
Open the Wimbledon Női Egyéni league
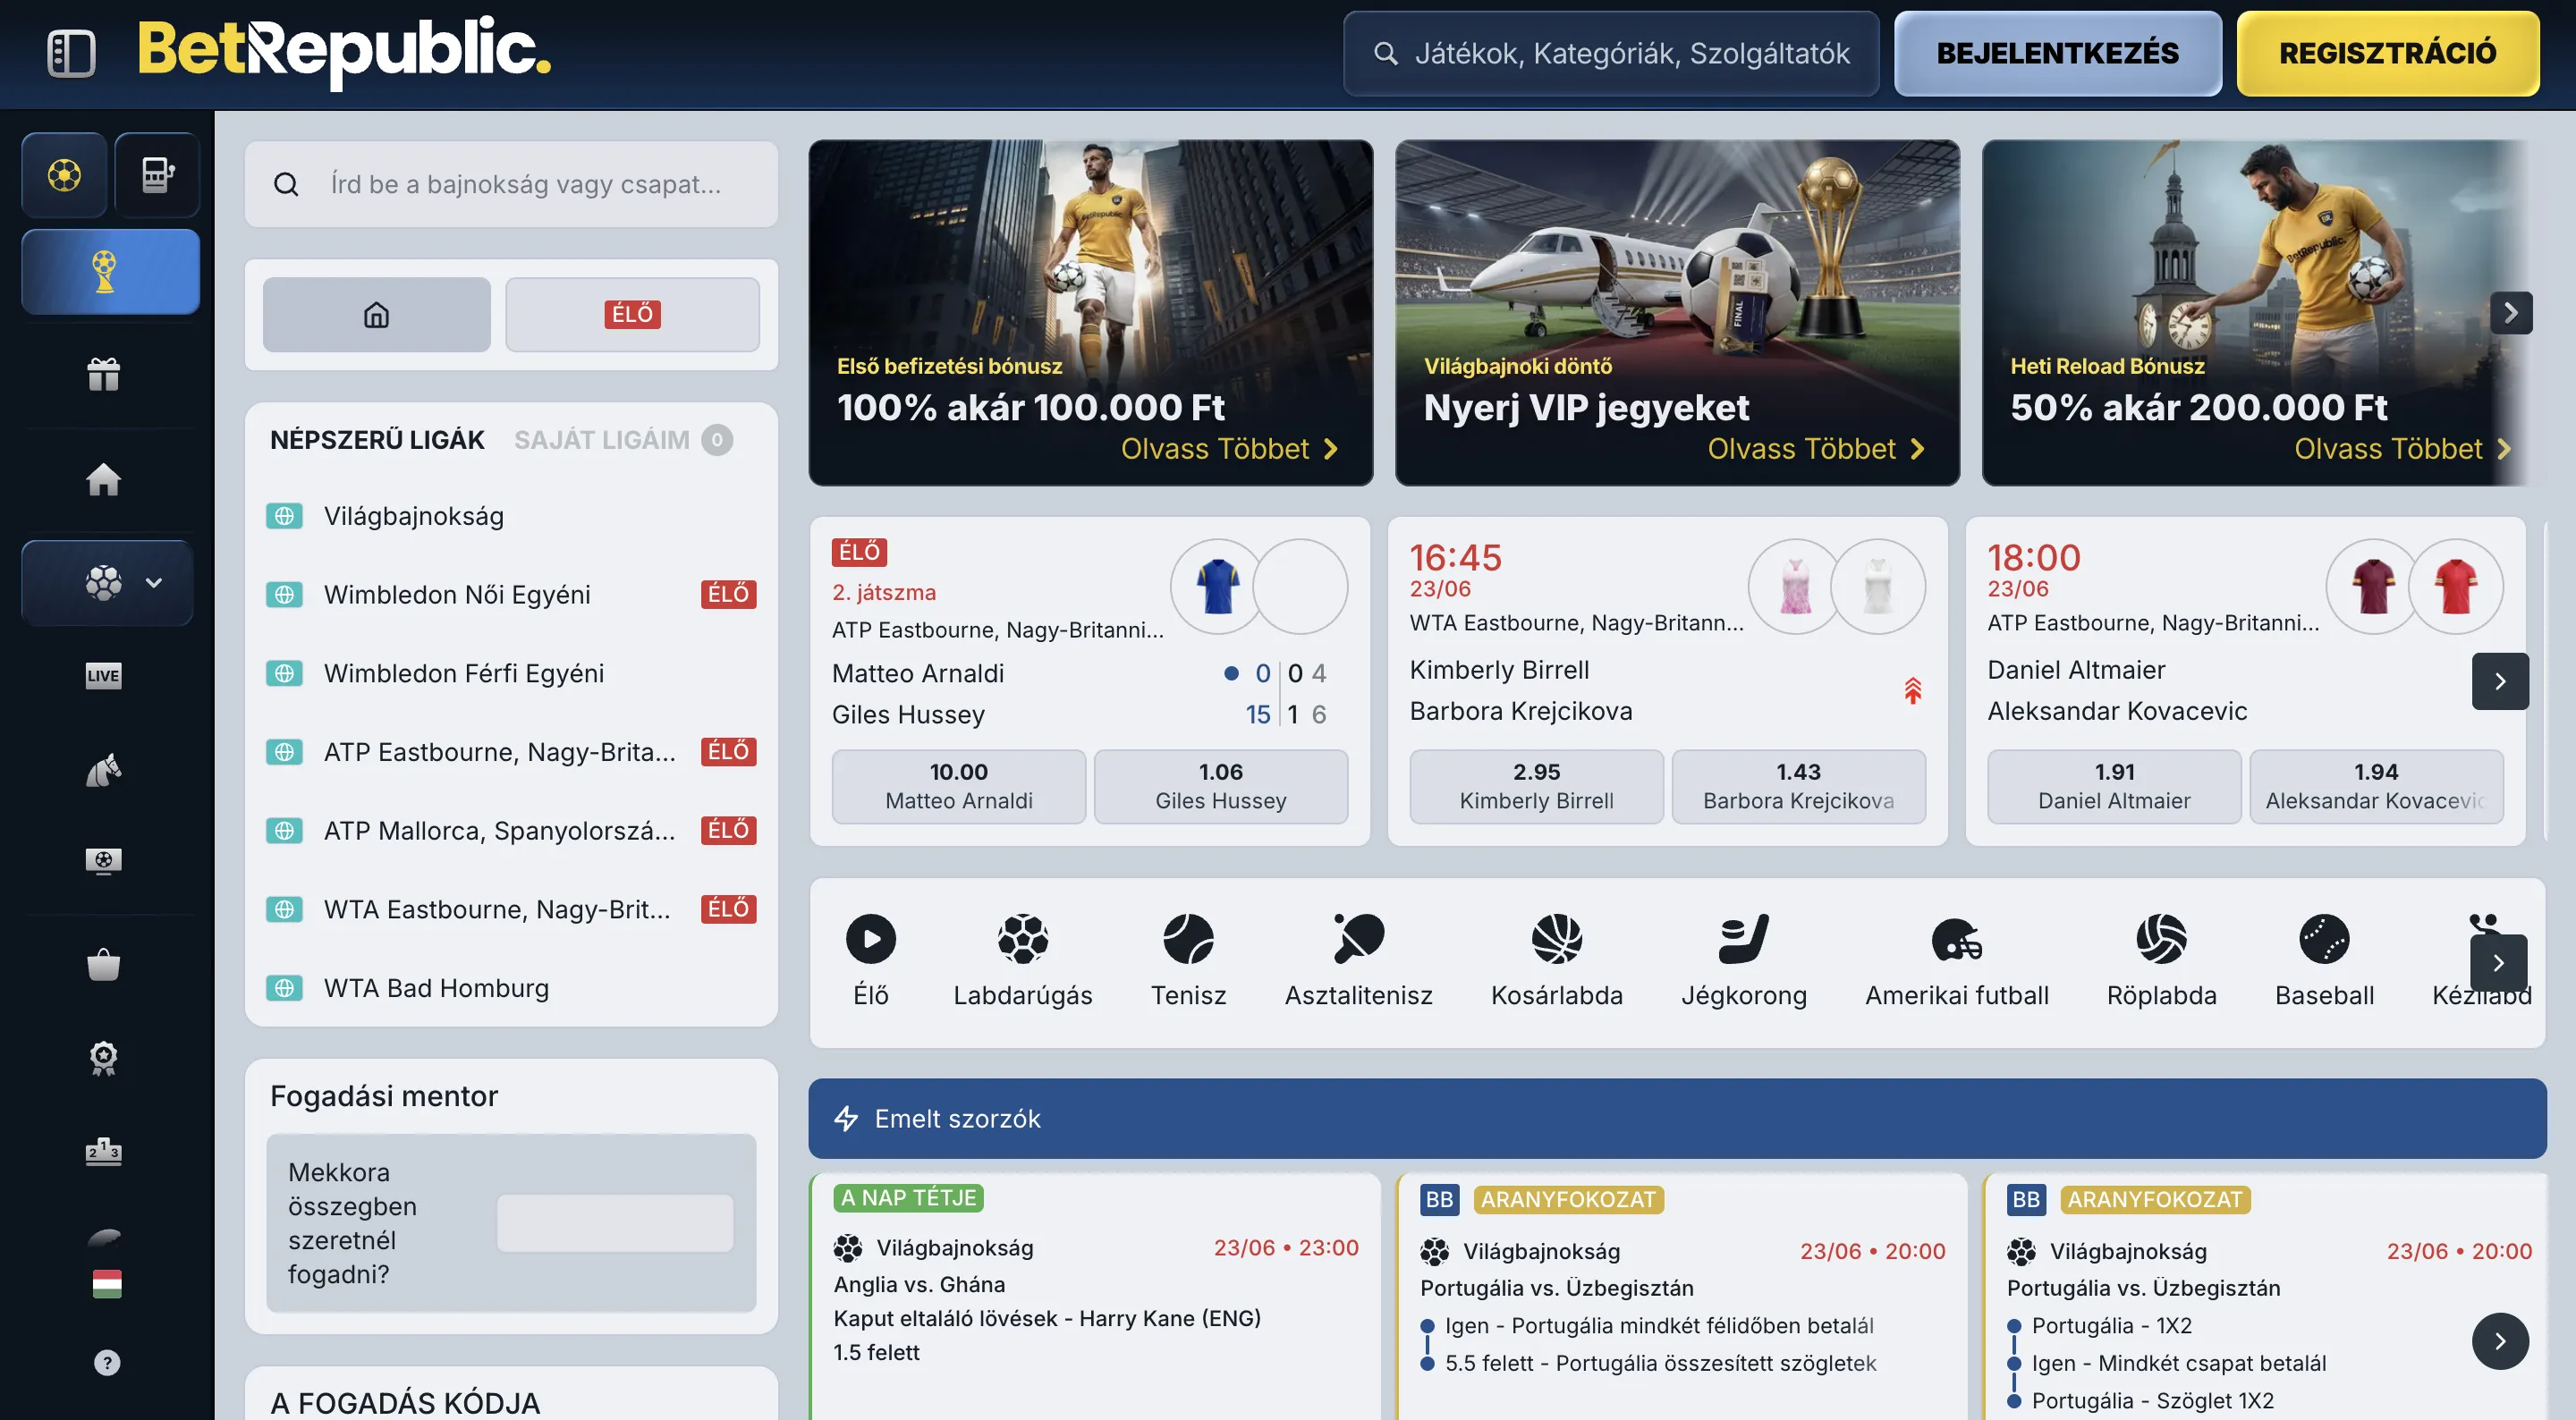pos(511,594)
